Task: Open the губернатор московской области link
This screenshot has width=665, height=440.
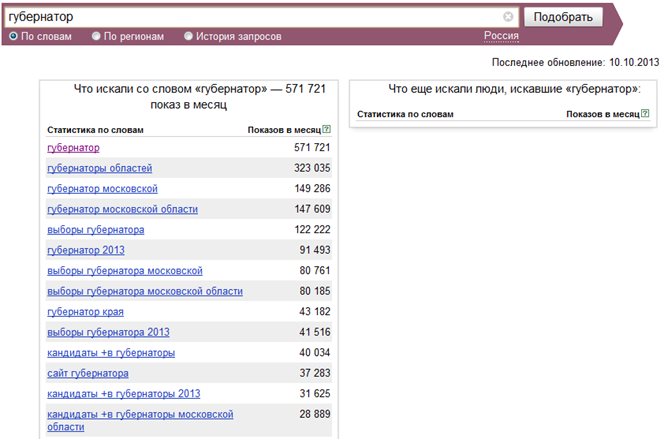Action: click(x=123, y=209)
